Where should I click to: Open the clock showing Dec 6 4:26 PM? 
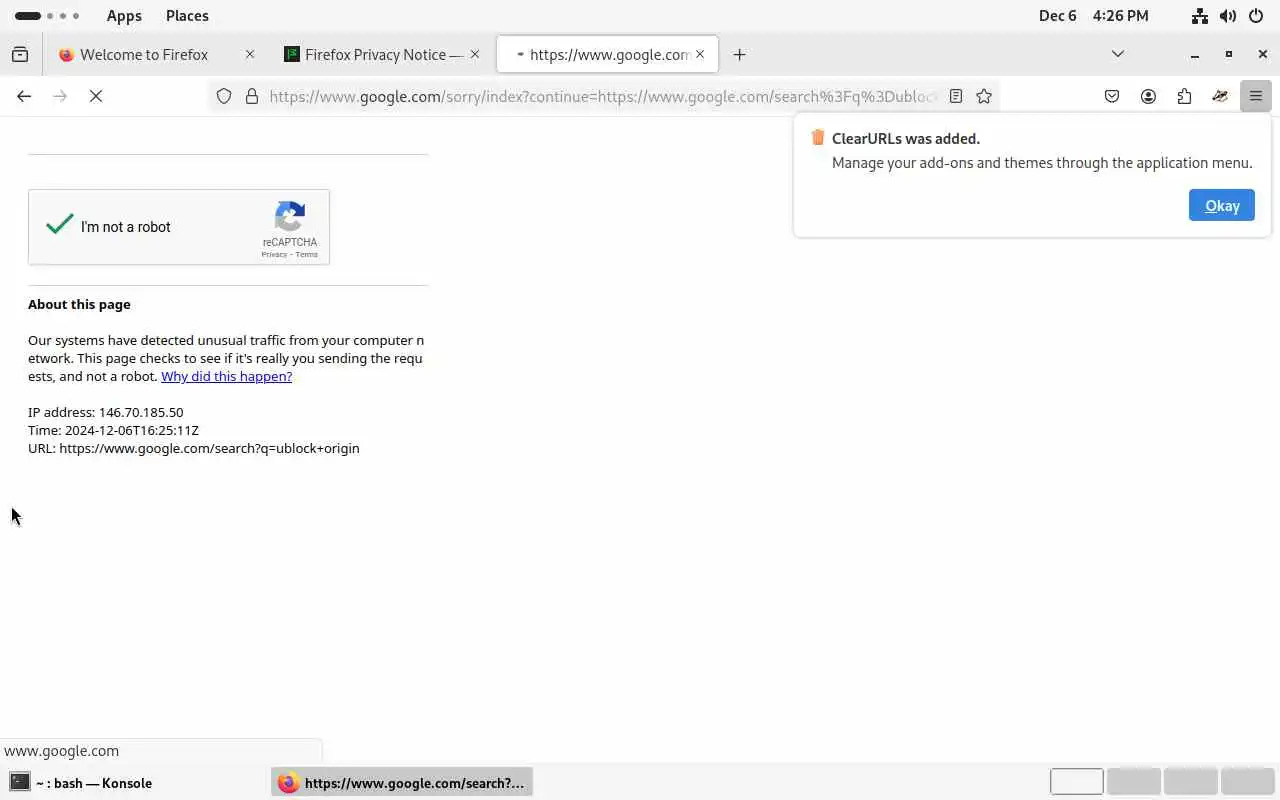1093,16
